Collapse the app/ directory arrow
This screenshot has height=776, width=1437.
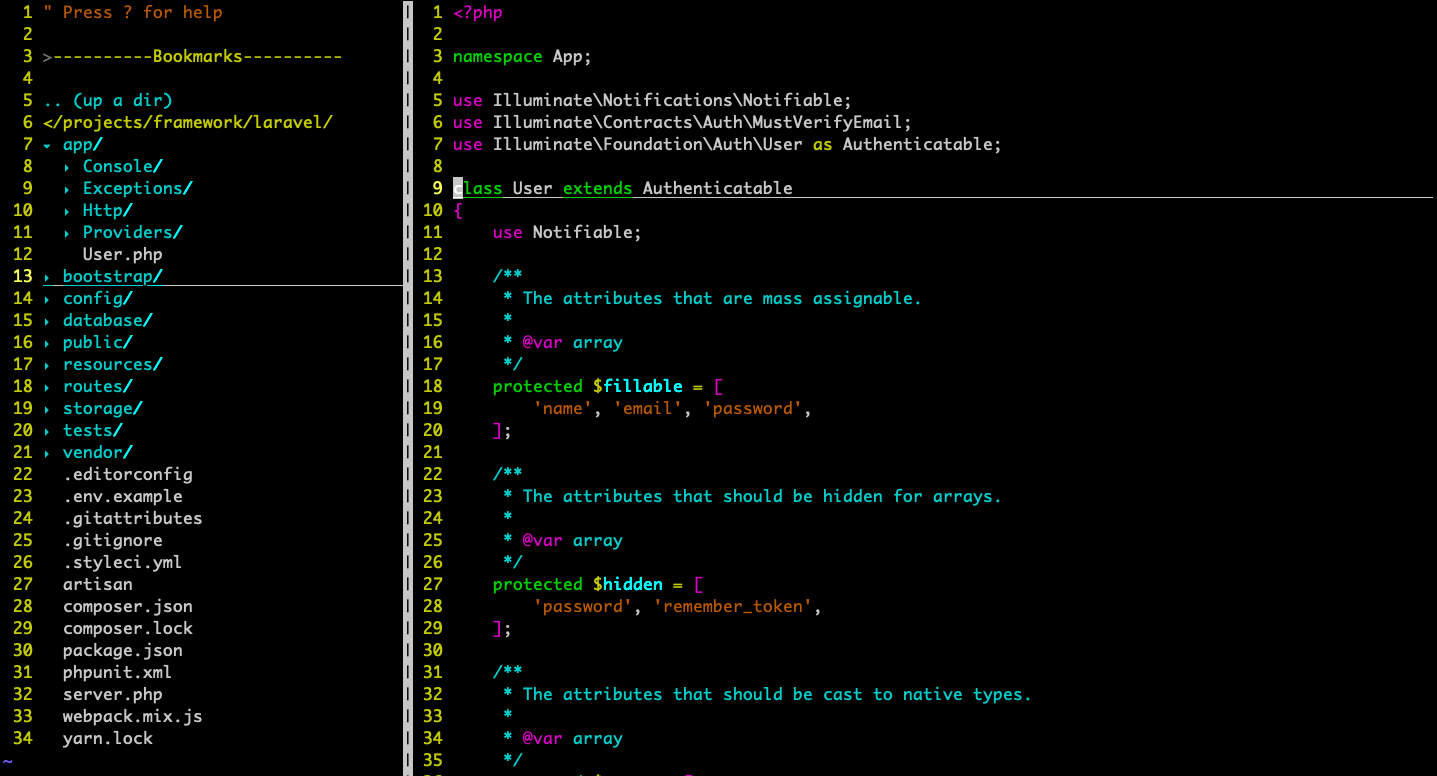(47, 145)
